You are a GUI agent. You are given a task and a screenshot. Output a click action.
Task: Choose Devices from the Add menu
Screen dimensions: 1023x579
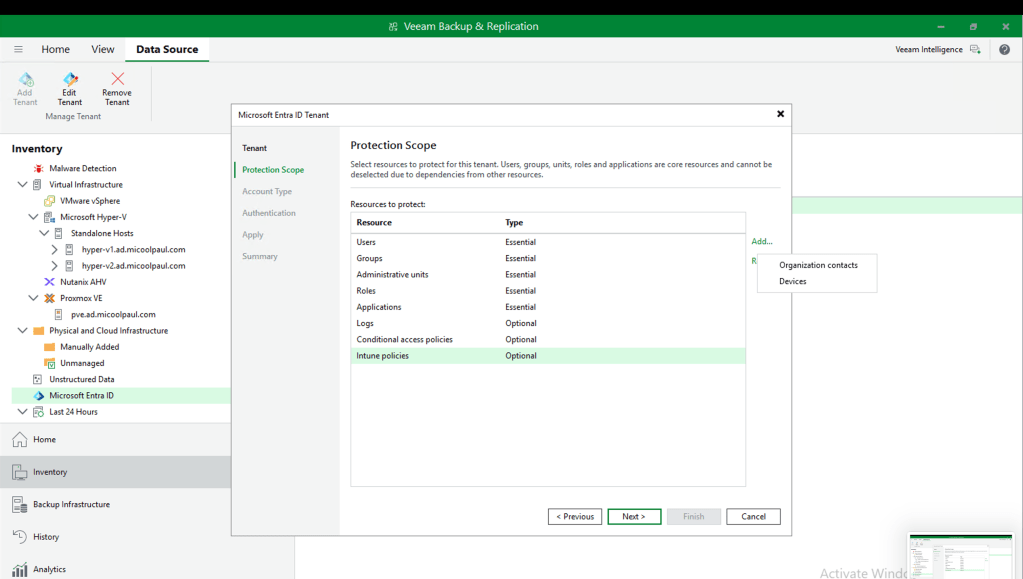point(793,281)
